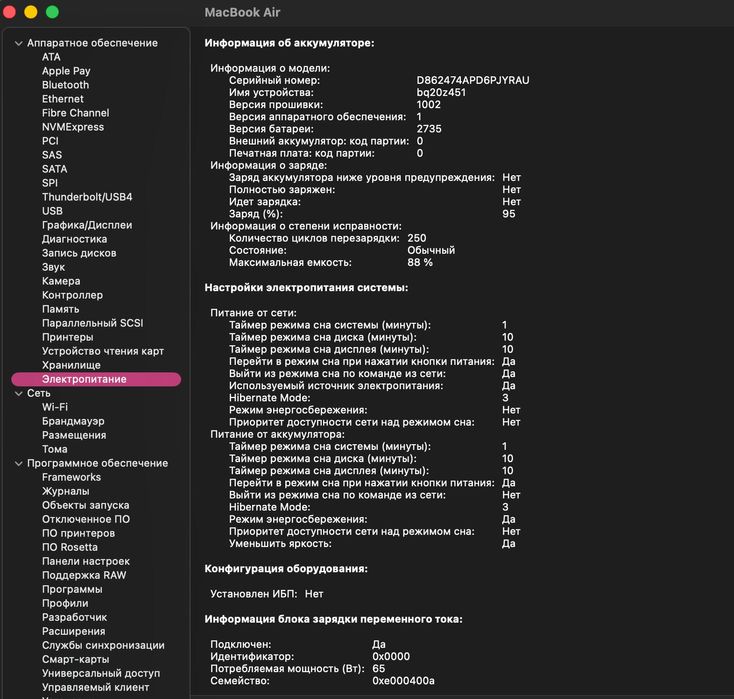The height and width of the screenshot is (699, 734).
Task: Open the Брандмауэр network entry
Action: (x=73, y=421)
